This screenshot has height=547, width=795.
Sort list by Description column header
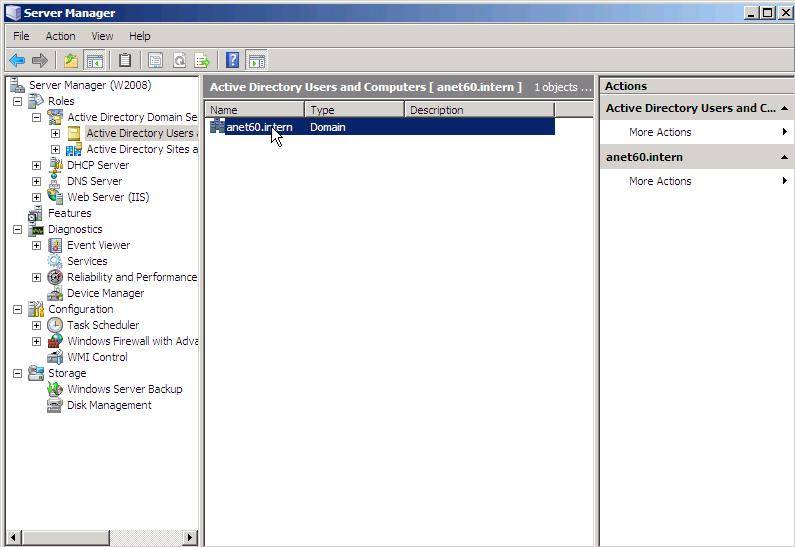click(x=480, y=110)
